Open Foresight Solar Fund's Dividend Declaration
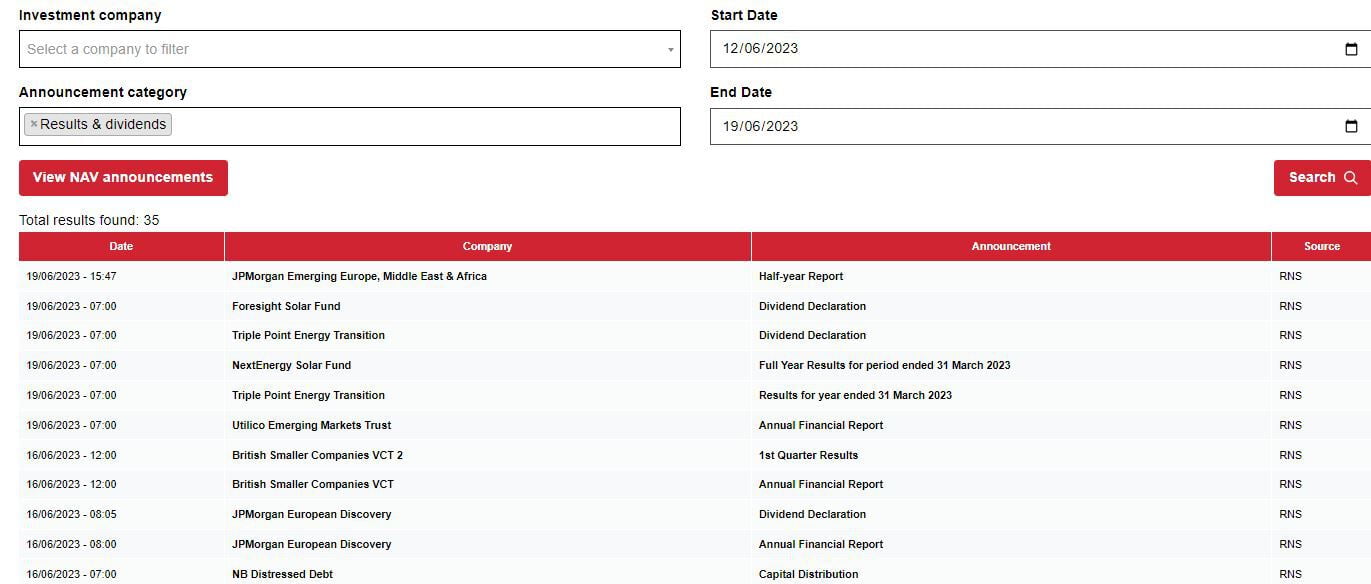The image size is (1371, 584). point(812,306)
